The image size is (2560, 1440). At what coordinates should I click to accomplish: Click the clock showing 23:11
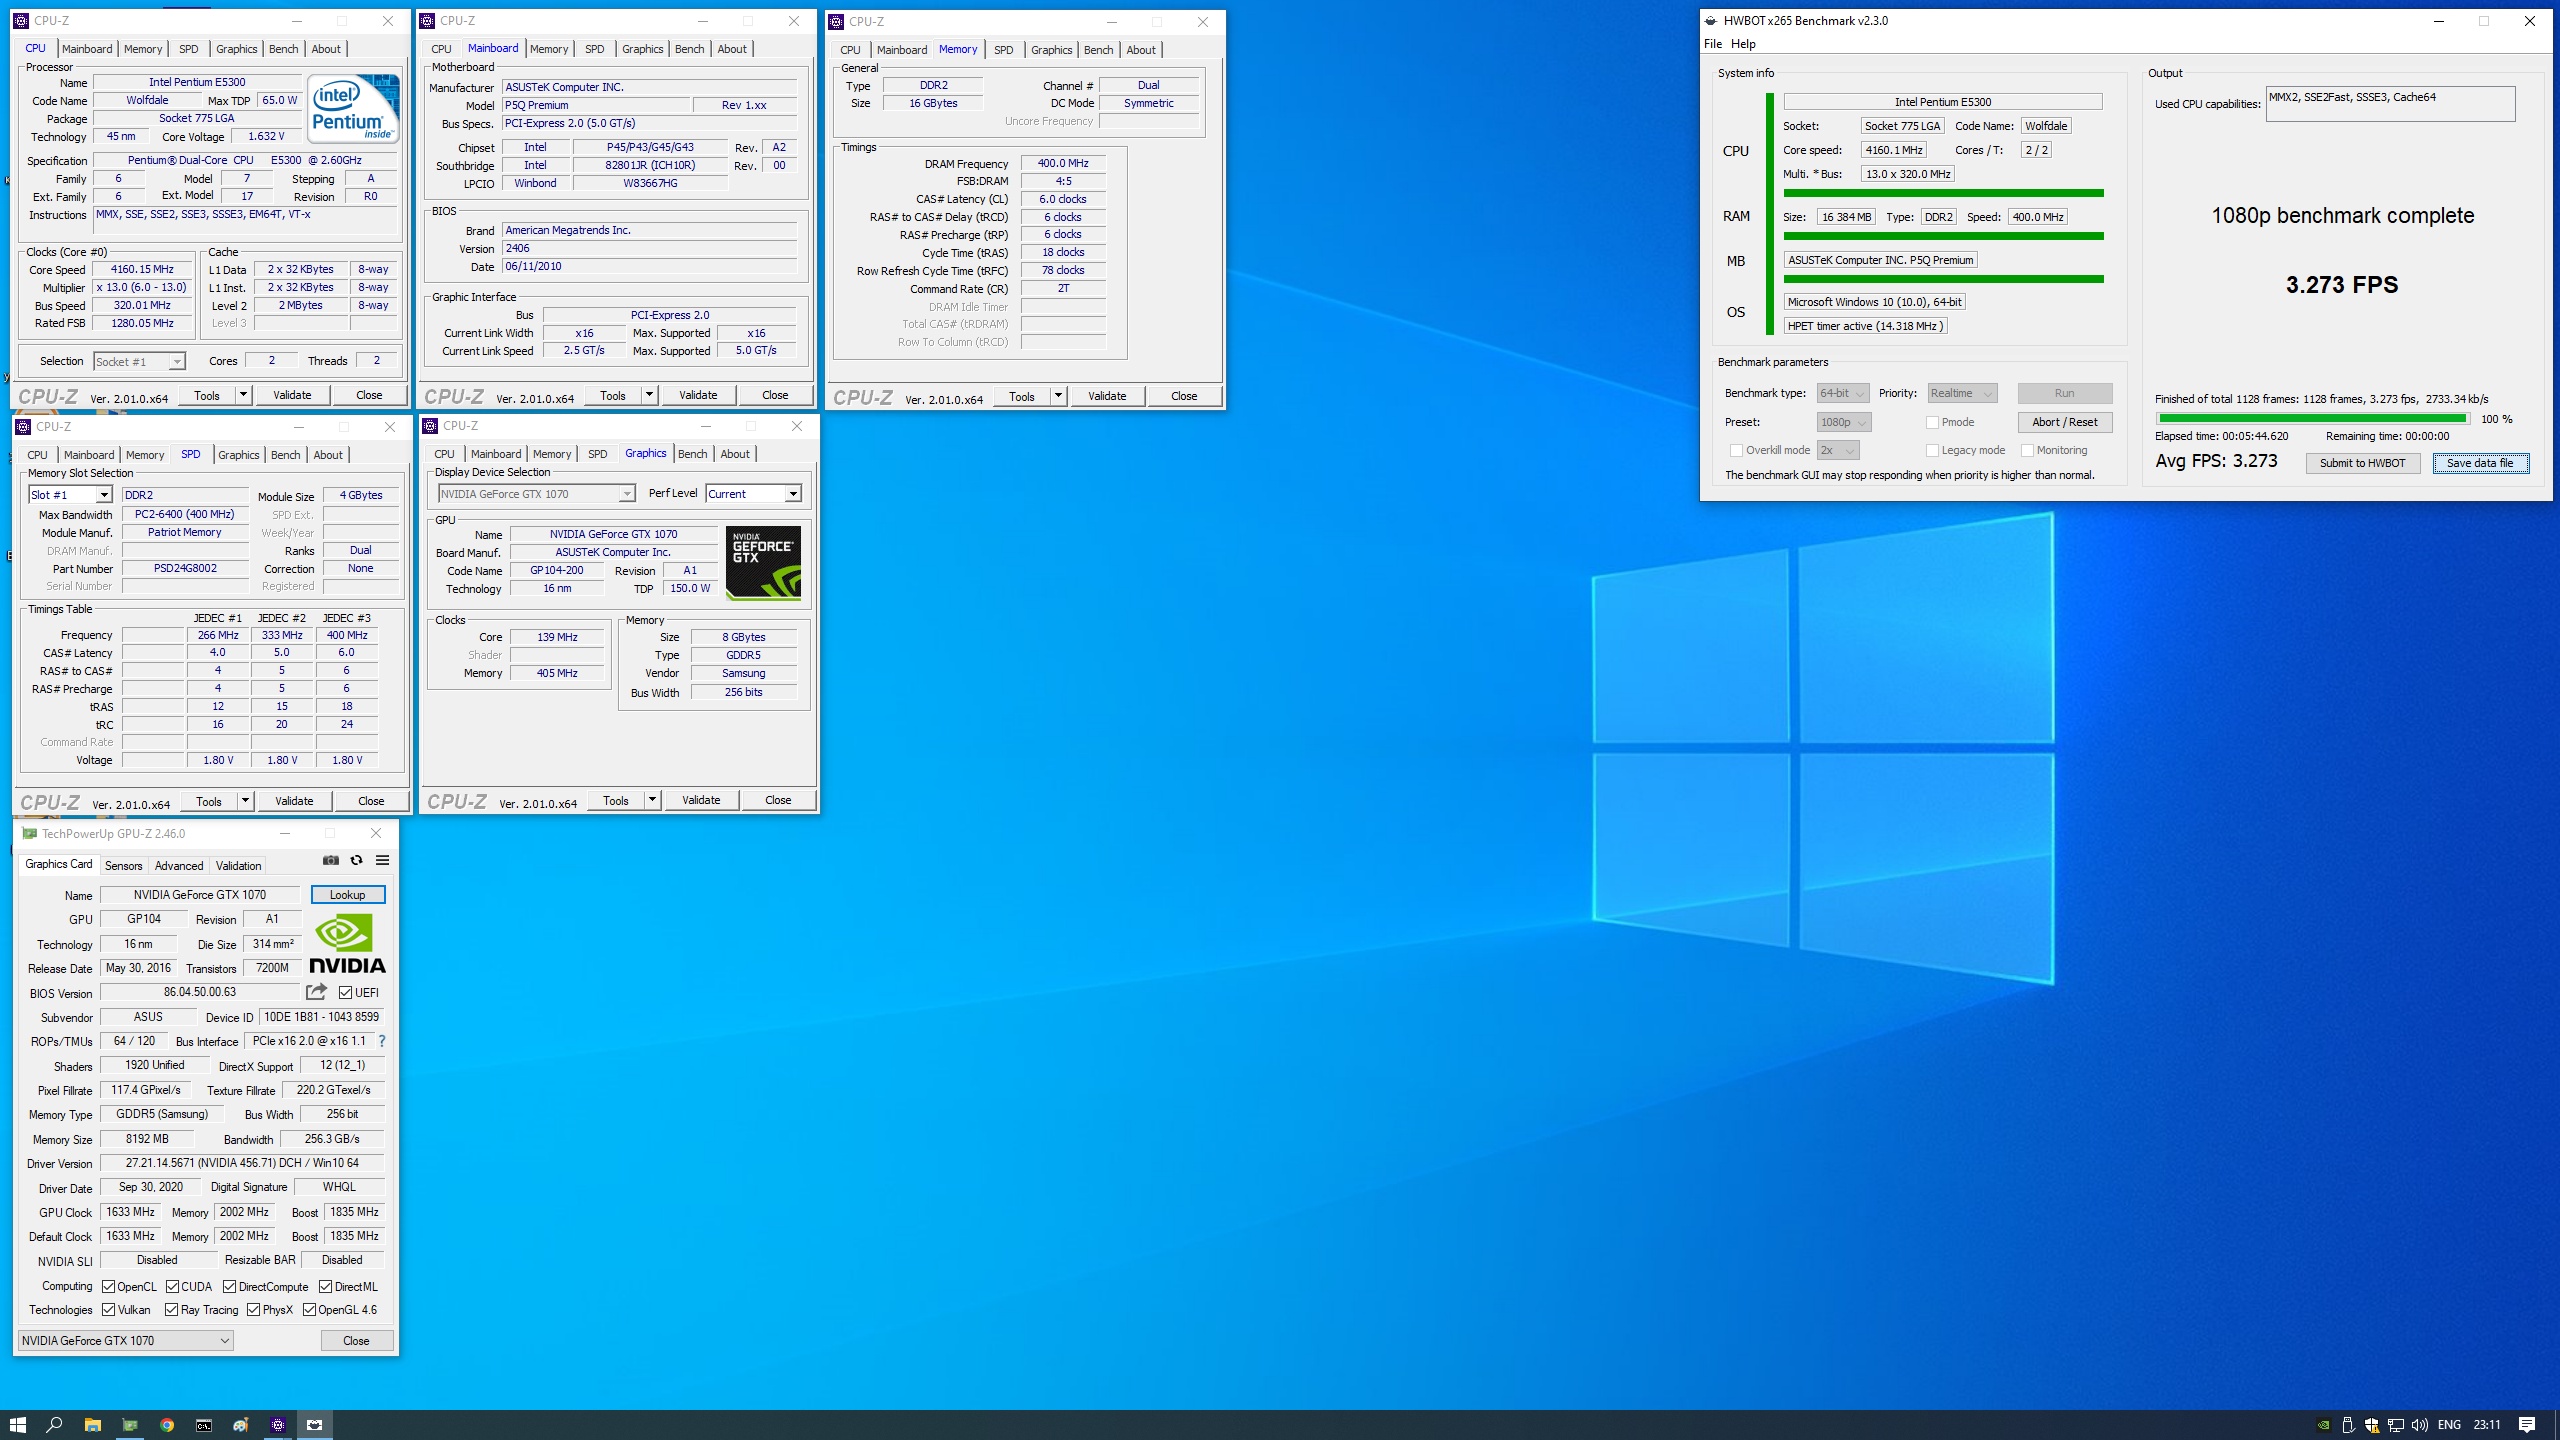[2487, 1425]
